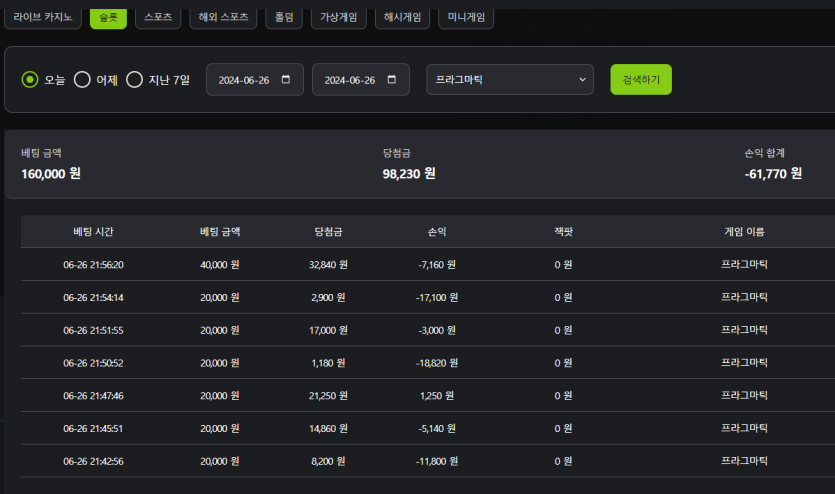
Task: Select the 슬롯 tab
Action: pyautogui.click(x=108, y=18)
